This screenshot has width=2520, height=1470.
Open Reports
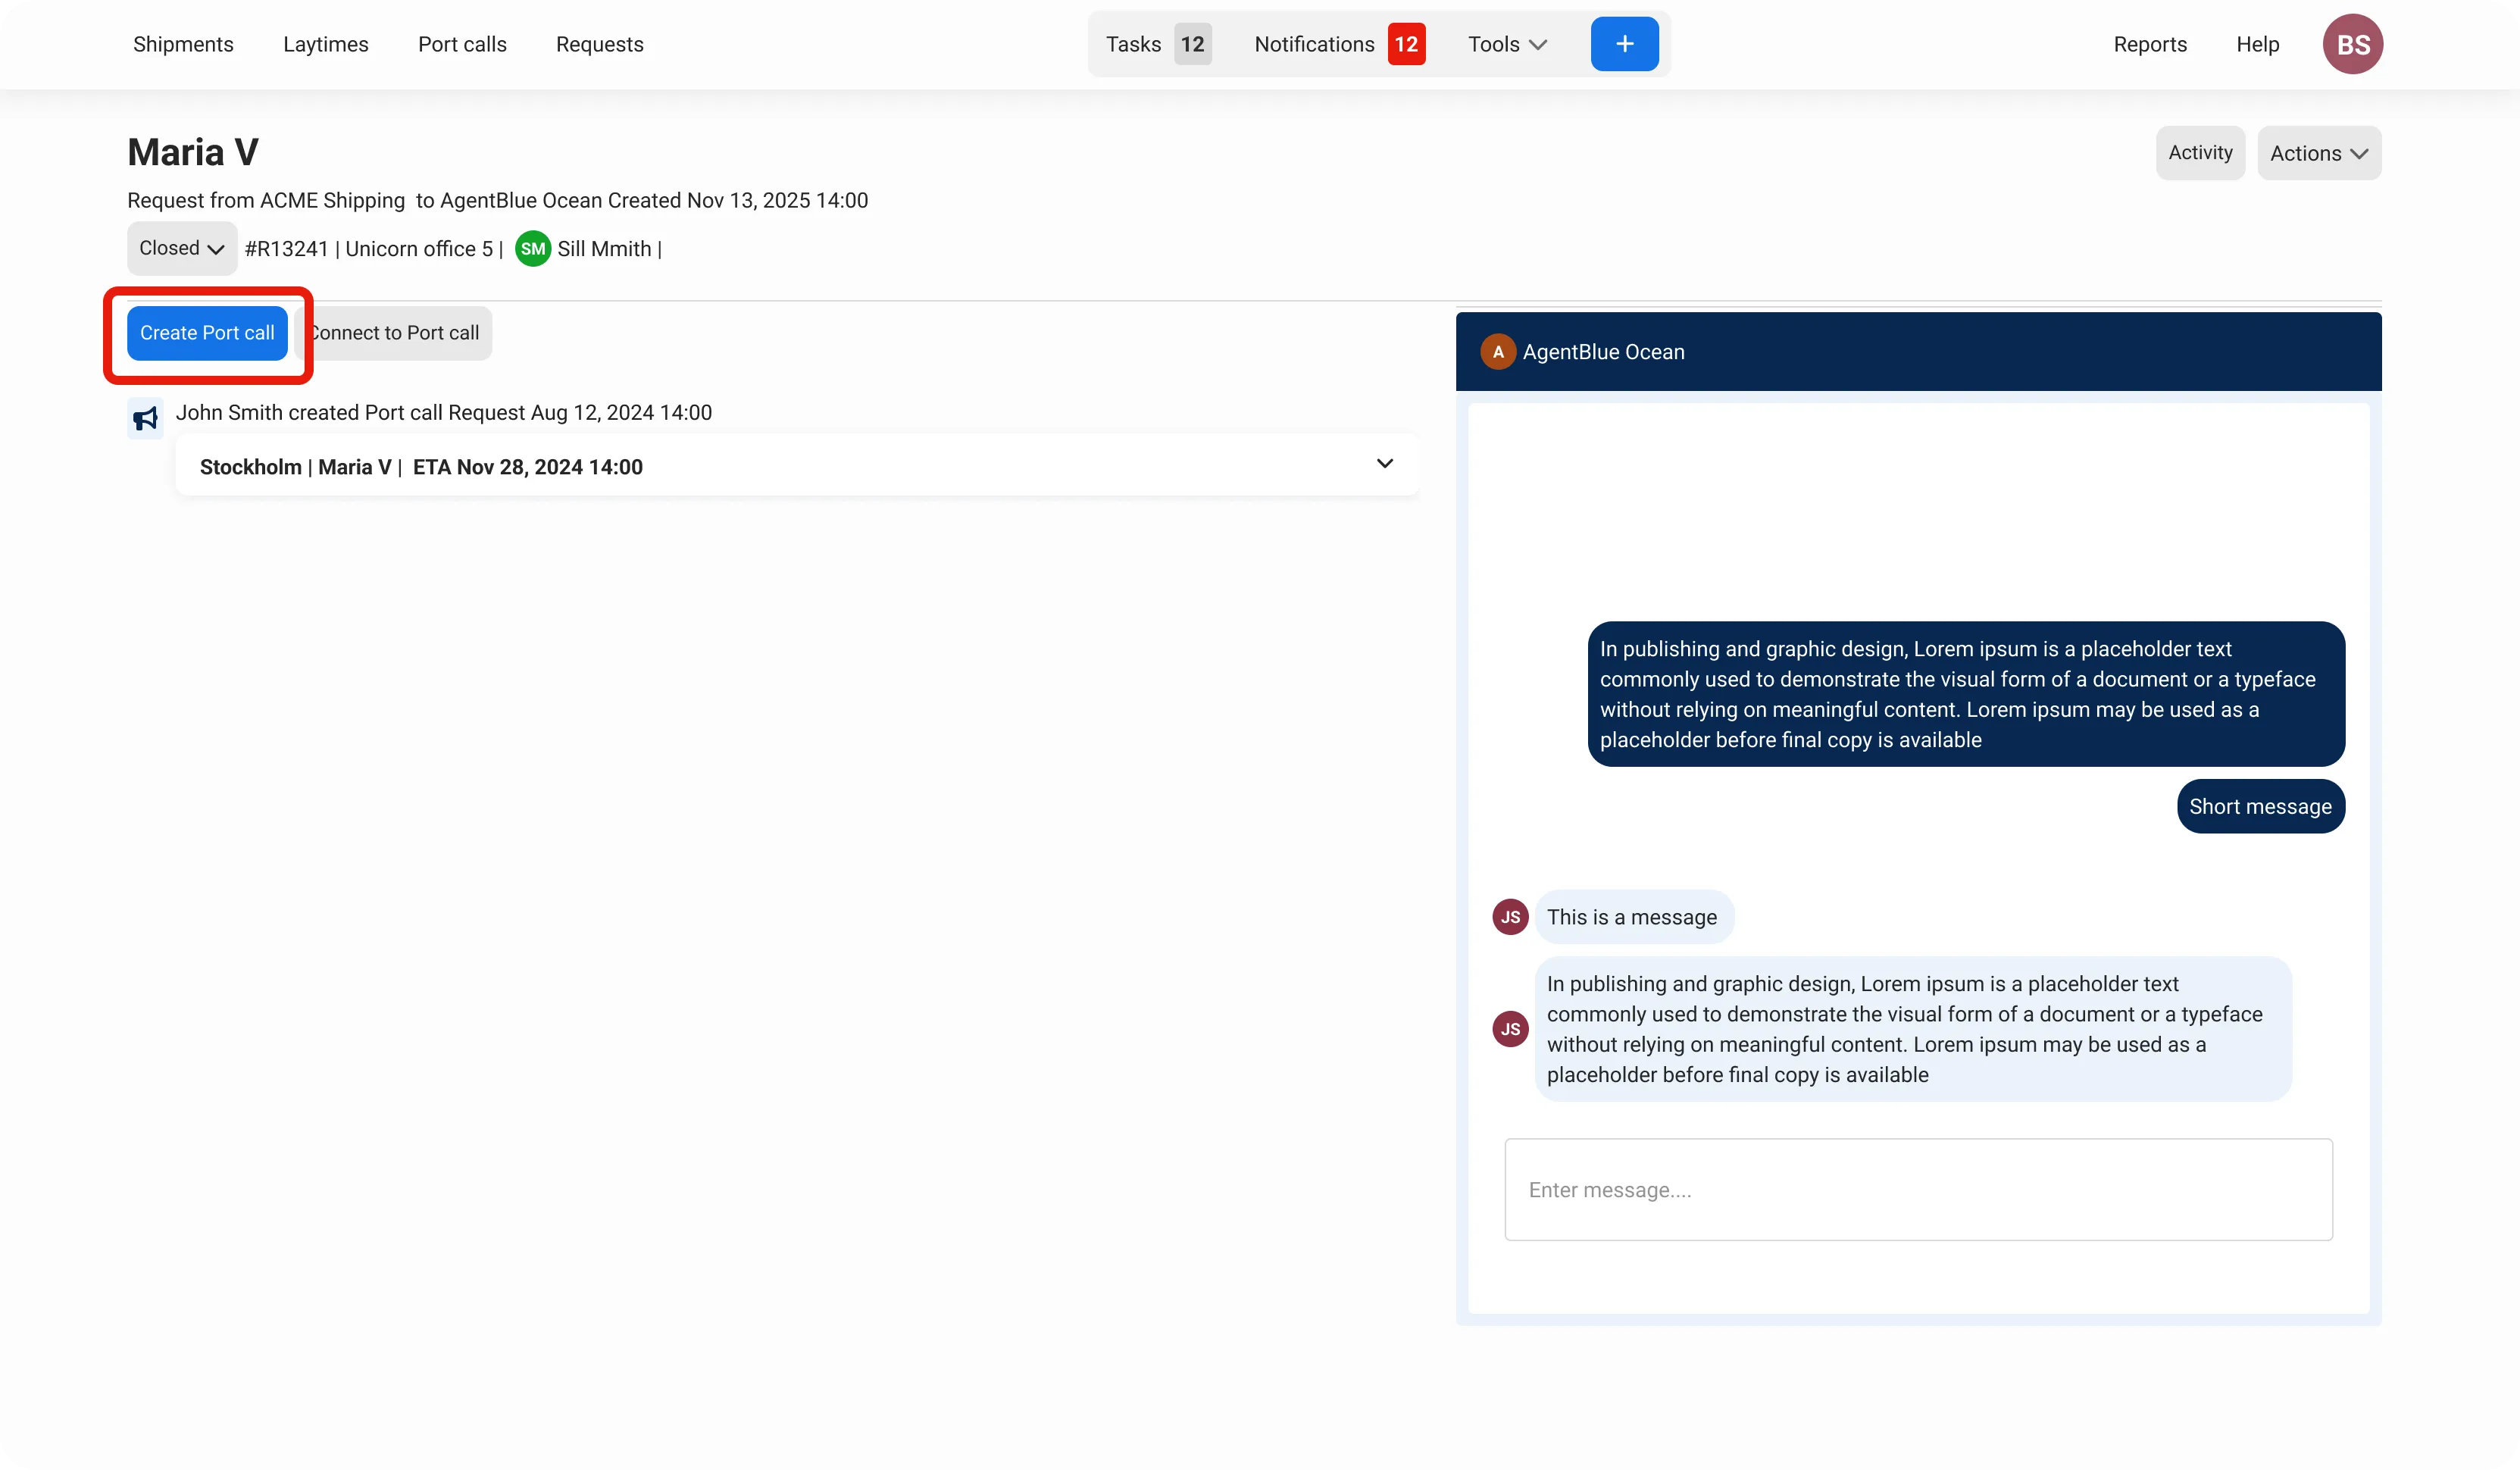coord(2150,44)
